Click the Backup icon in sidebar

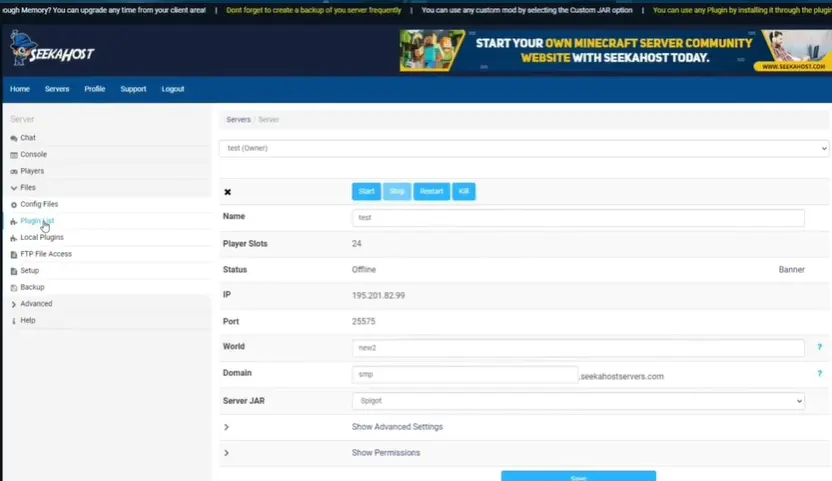click(x=14, y=288)
